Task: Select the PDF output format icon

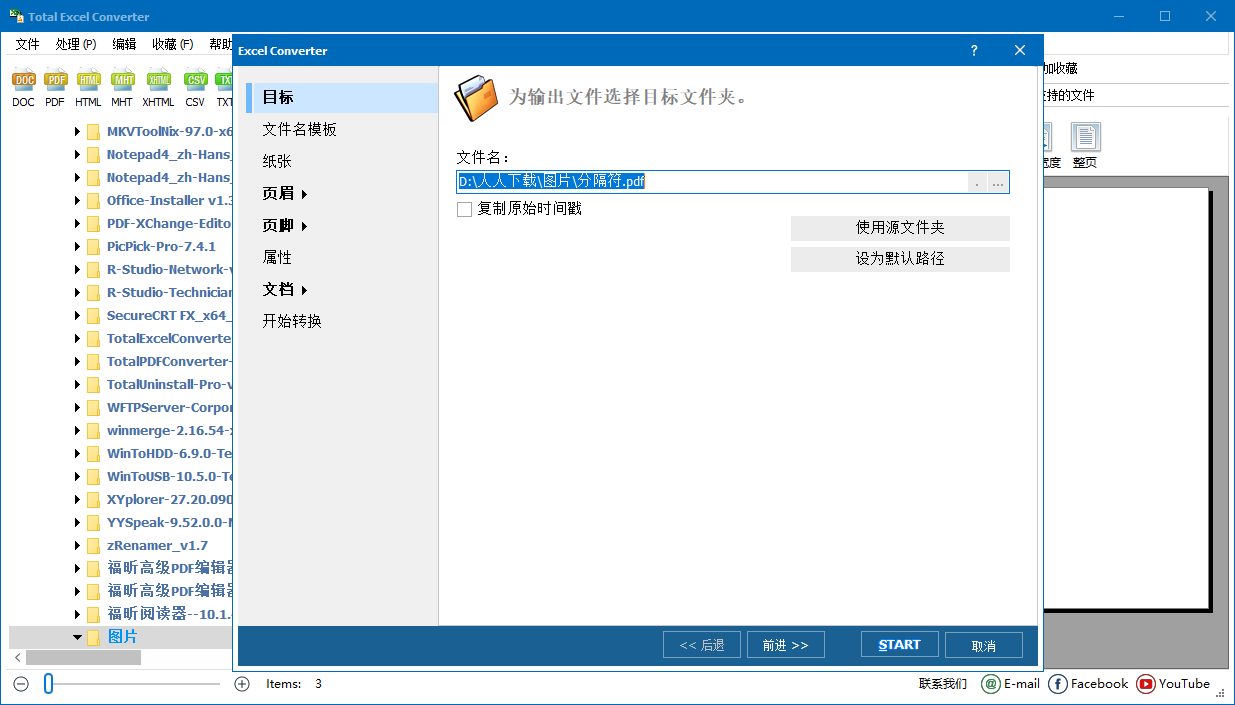Action: (55, 82)
